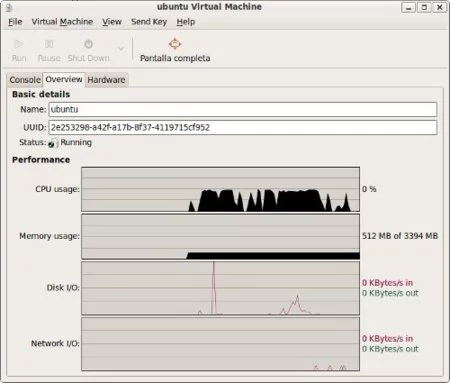Click the Pause toolbar icon

click(49, 44)
